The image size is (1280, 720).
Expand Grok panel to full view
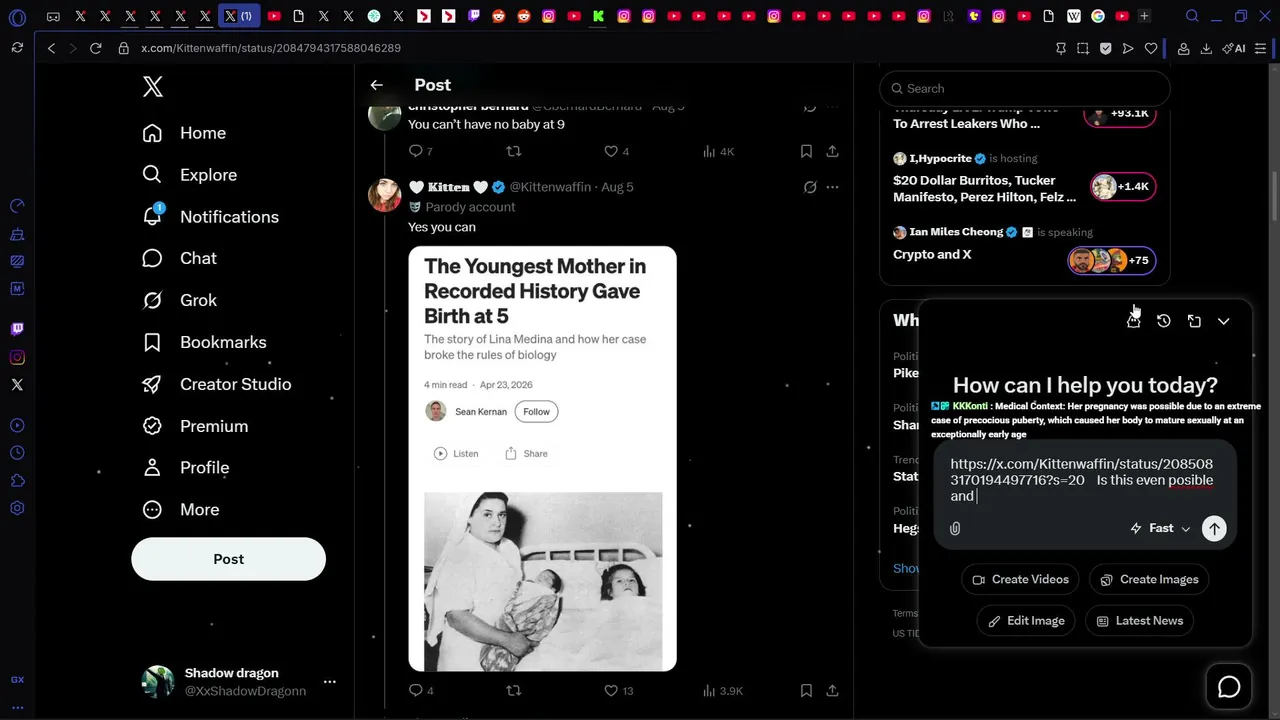pyautogui.click(x=1194, y=321)
